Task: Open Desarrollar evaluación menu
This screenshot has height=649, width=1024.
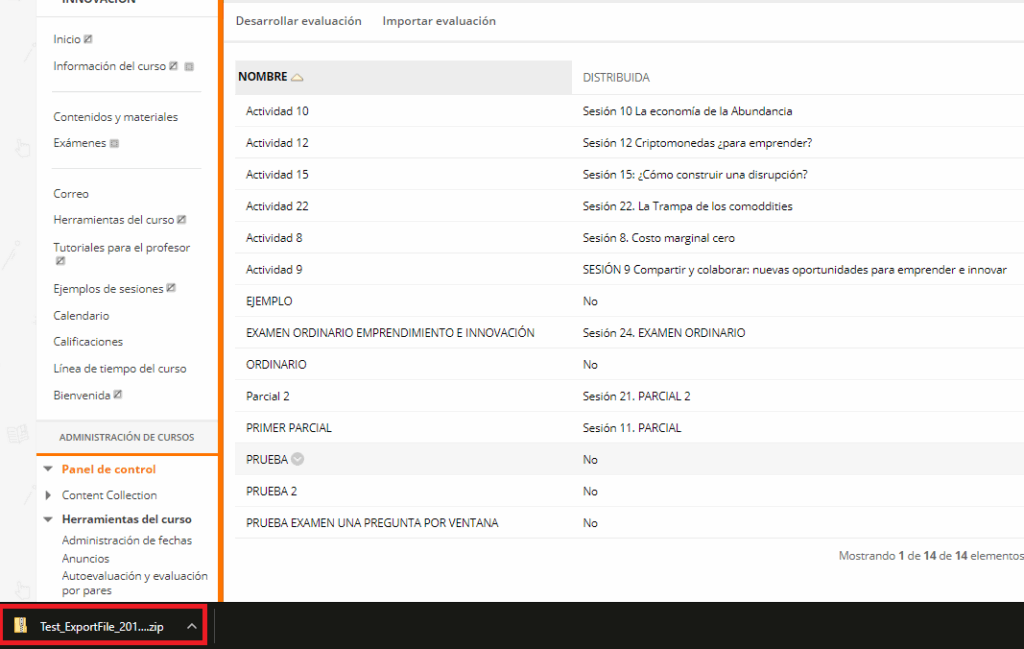Action: pos(298,21)
